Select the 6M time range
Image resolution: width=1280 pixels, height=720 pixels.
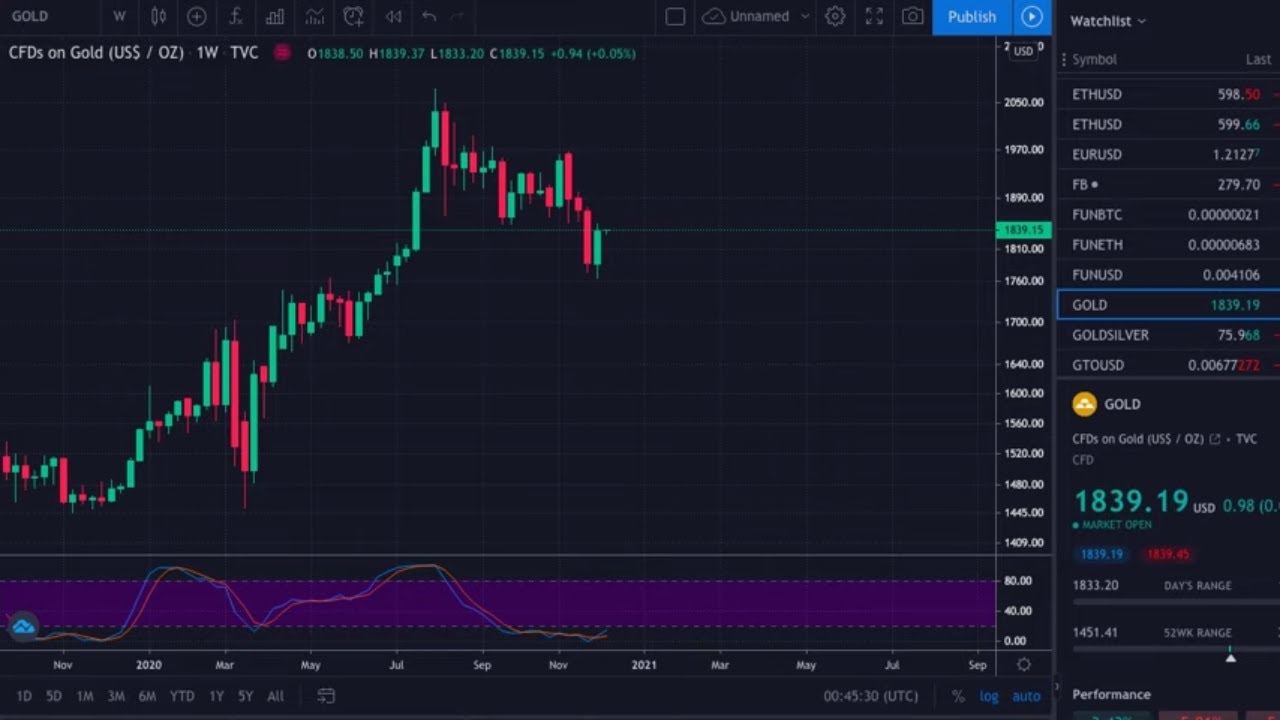pos(147,696)
